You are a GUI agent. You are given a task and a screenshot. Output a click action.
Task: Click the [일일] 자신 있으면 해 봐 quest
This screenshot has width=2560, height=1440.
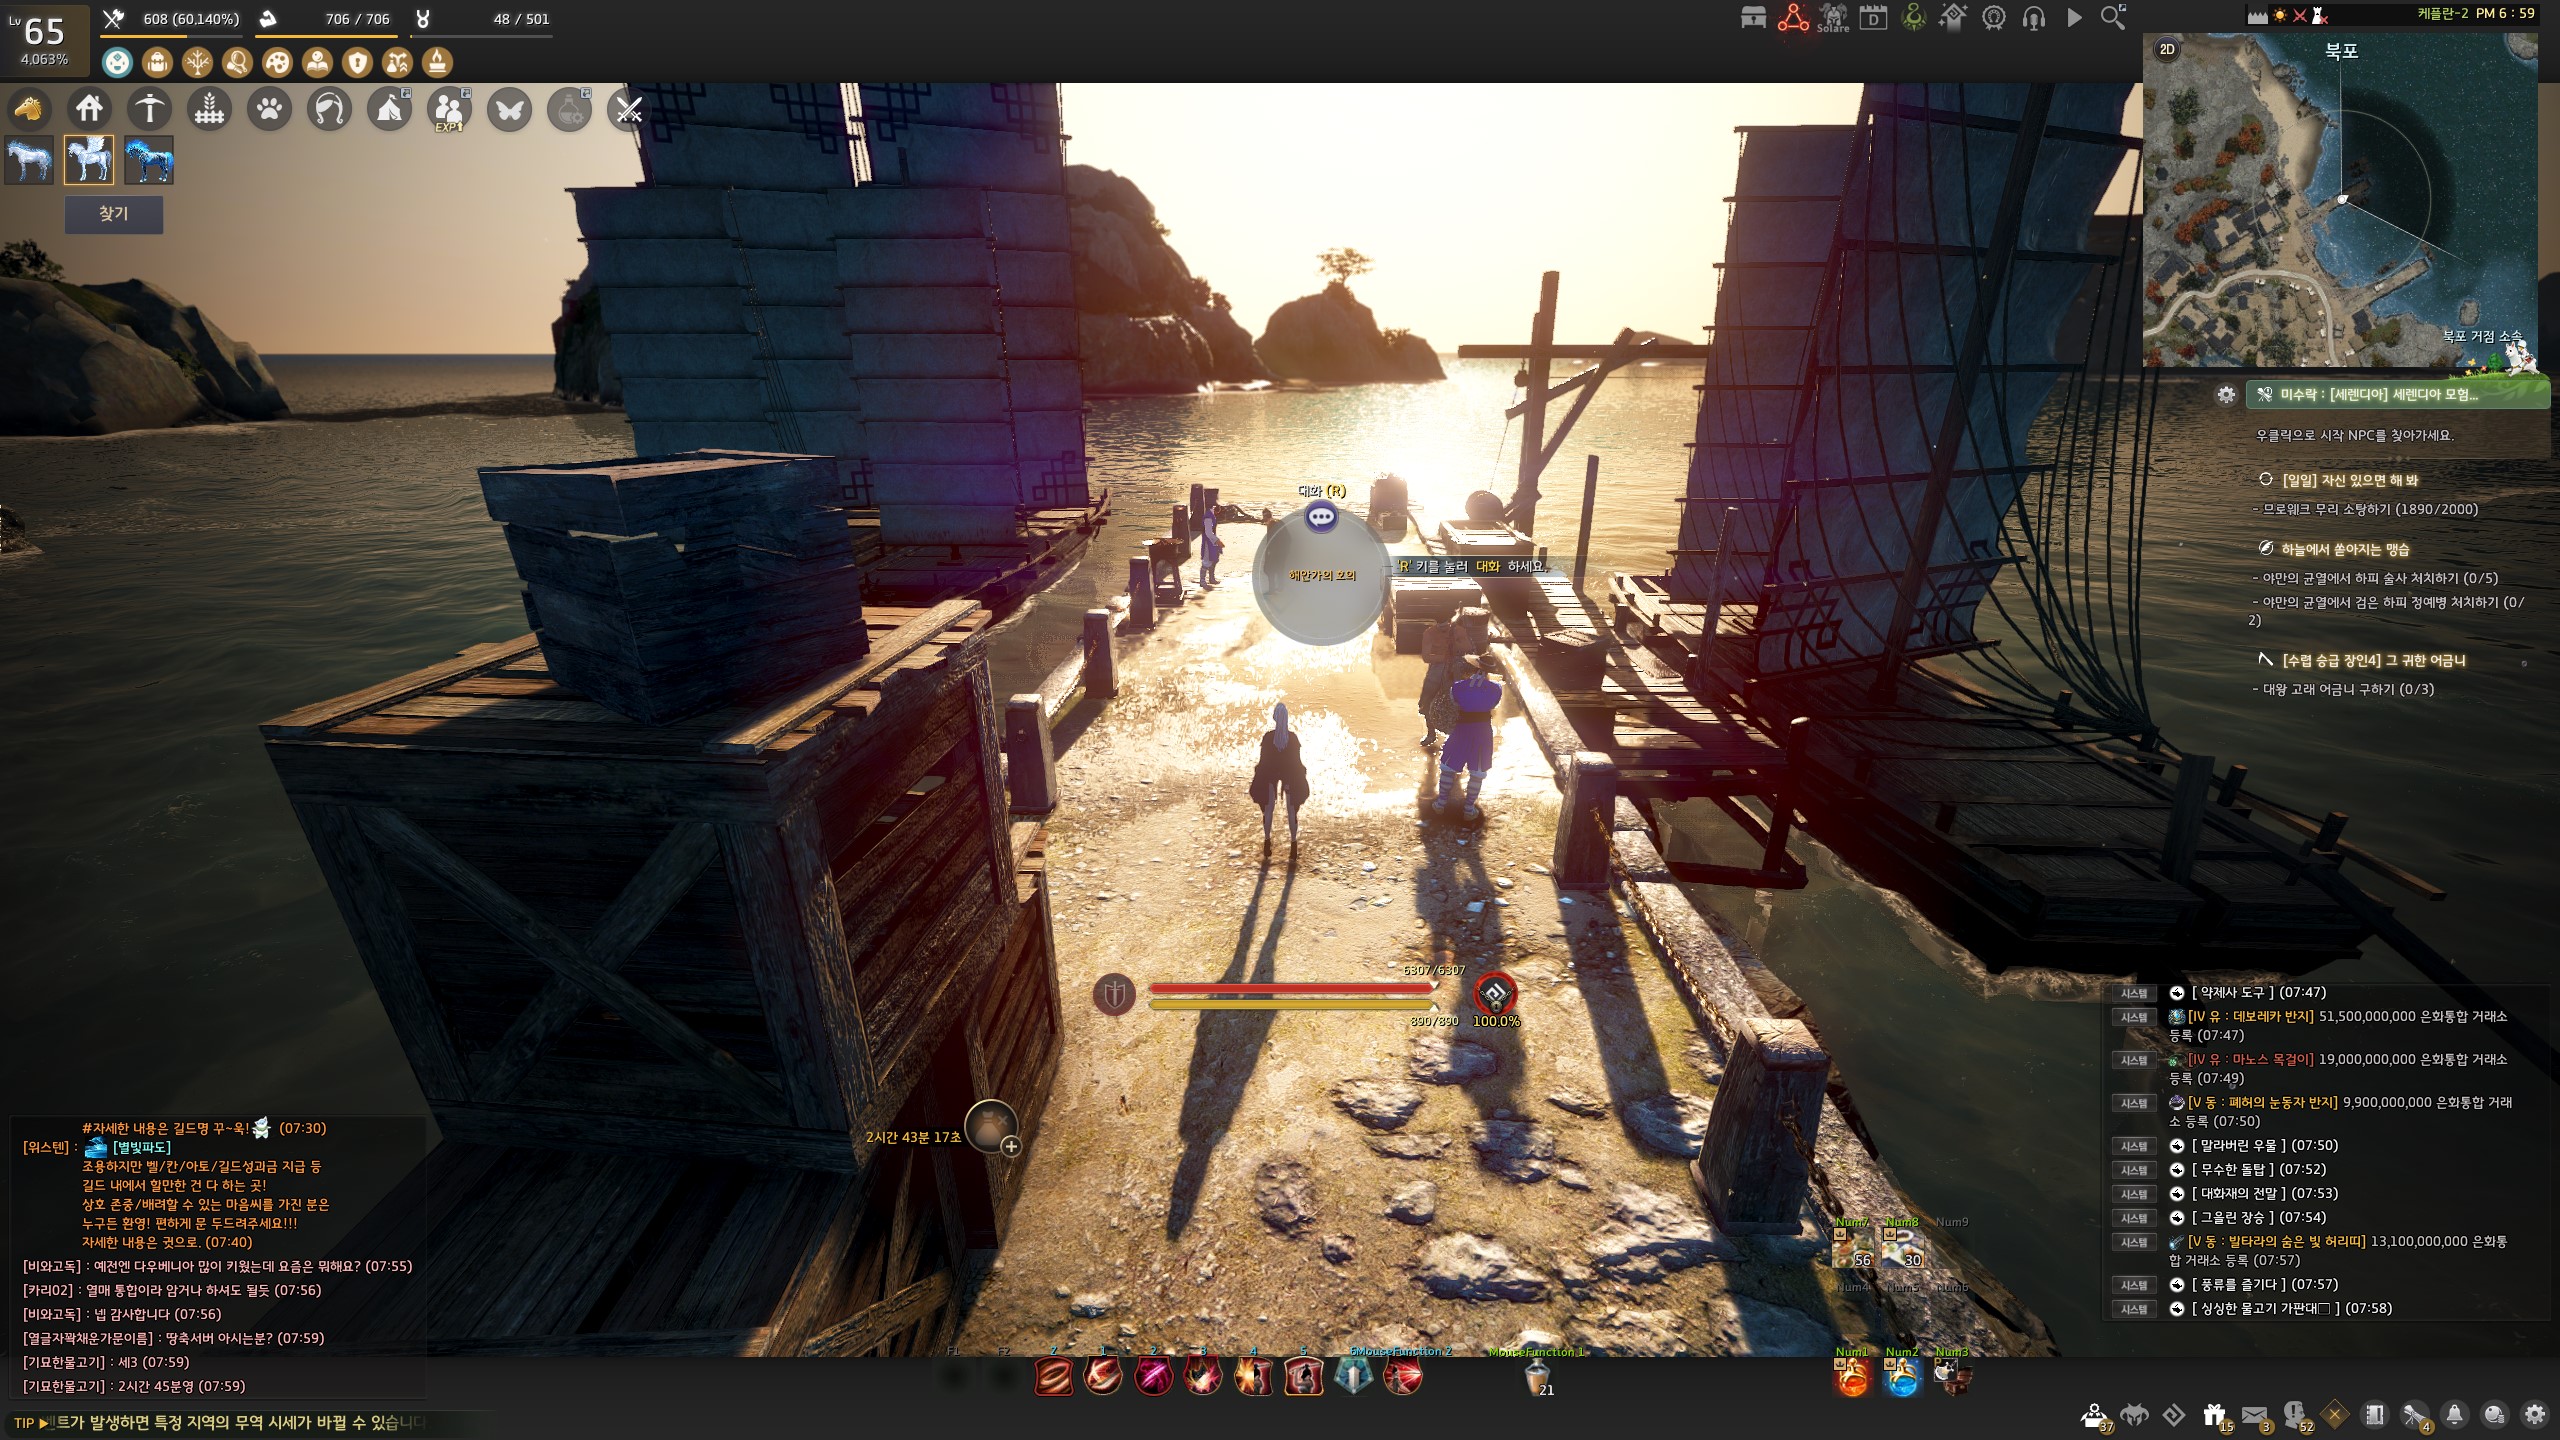coord(2350,480)
